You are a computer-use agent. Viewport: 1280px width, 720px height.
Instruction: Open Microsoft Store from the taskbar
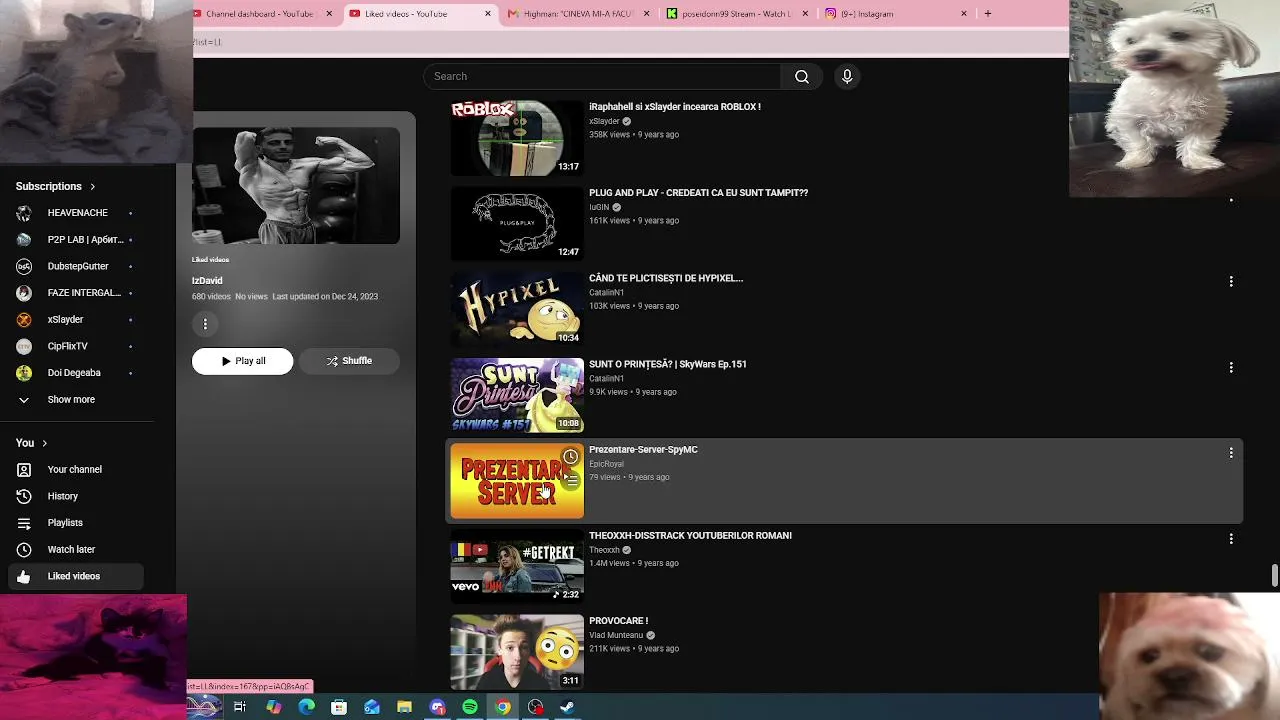pos(339,707)
